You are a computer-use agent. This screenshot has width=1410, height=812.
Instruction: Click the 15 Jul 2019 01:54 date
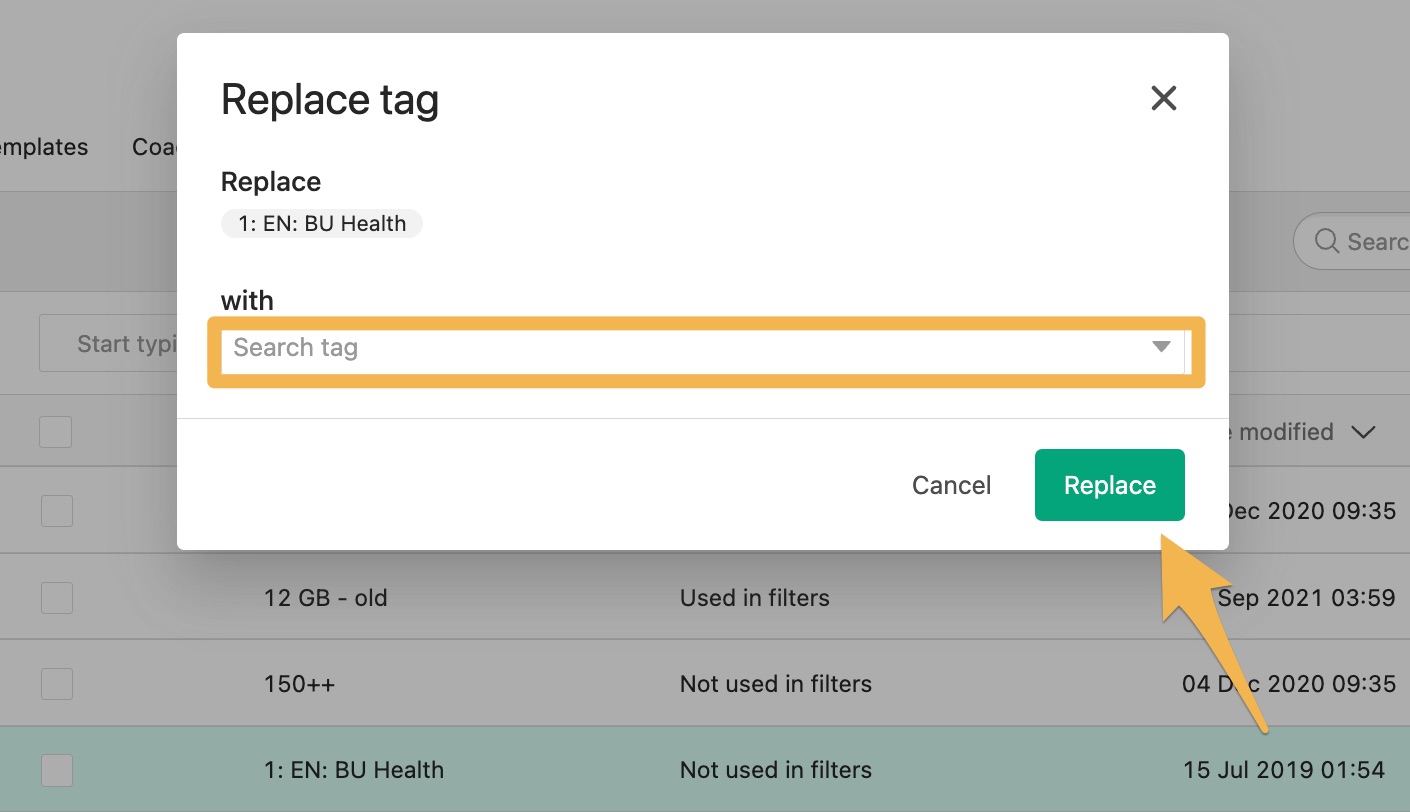click(x=1283, y=770)
